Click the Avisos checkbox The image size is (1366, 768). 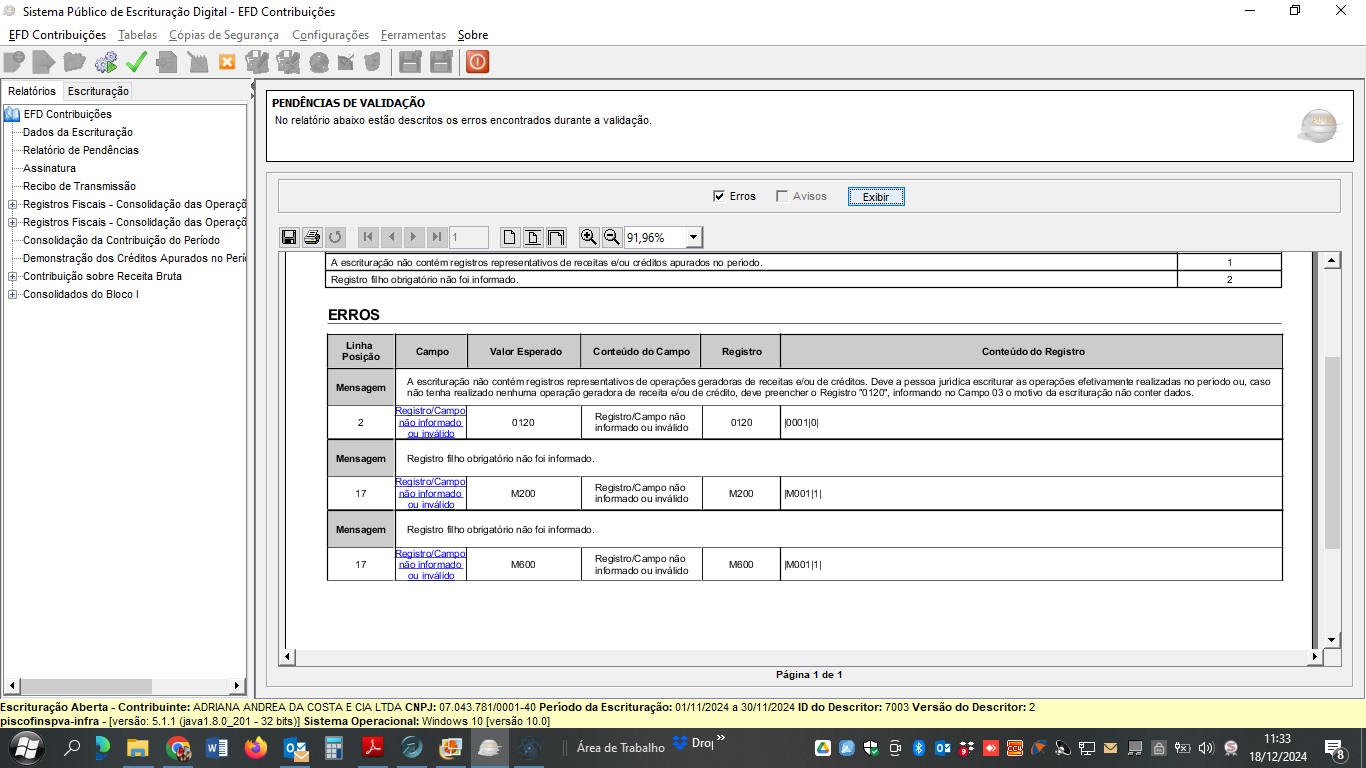coord(782,196)
